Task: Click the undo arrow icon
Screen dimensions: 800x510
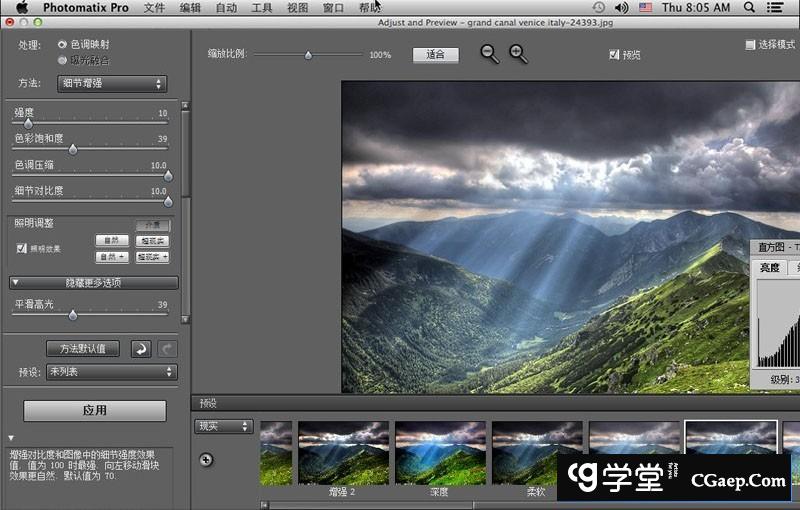Action: click(x=141, y=348)
